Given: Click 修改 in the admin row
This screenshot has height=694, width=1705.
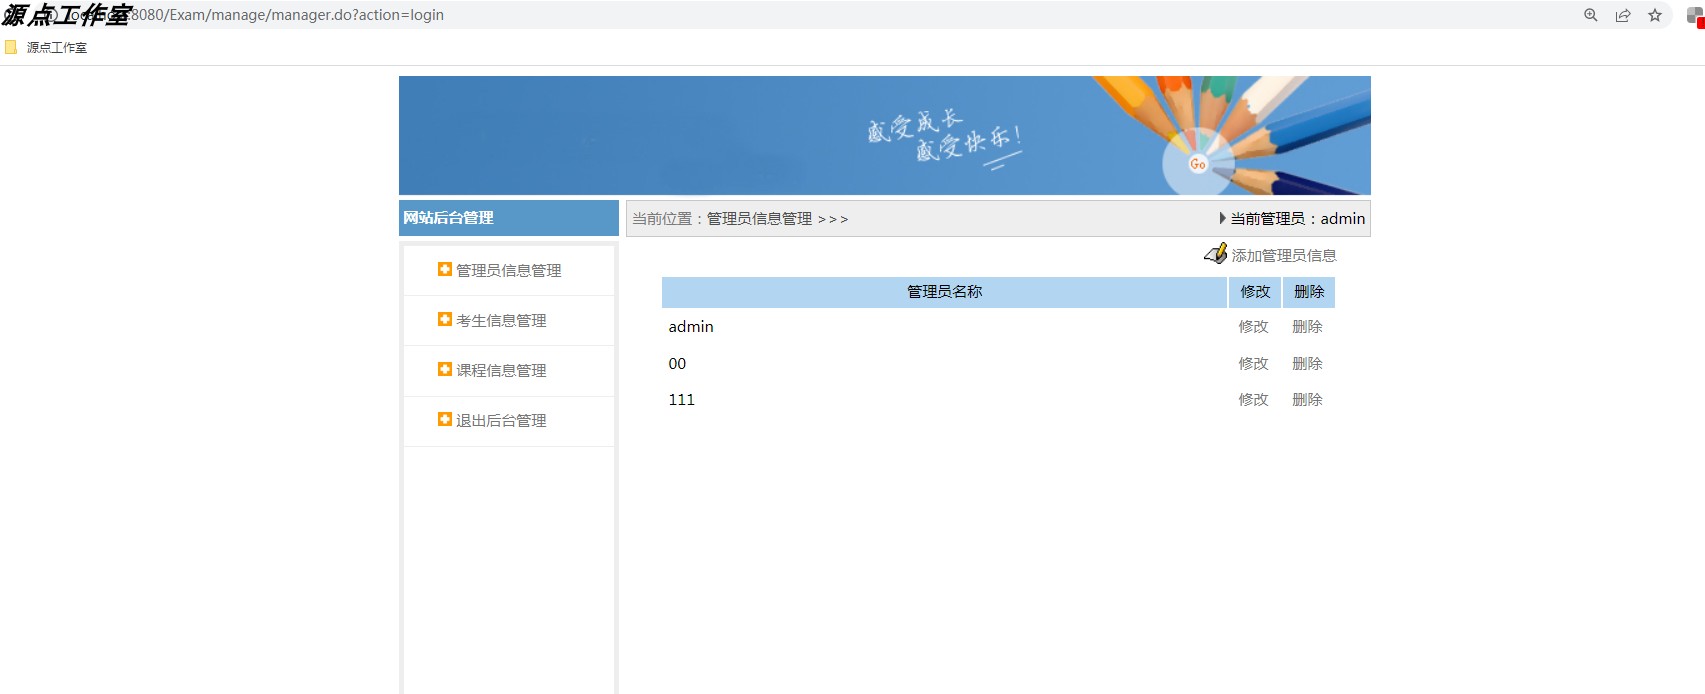Looking at the screenshot, I should (1253, 326).
